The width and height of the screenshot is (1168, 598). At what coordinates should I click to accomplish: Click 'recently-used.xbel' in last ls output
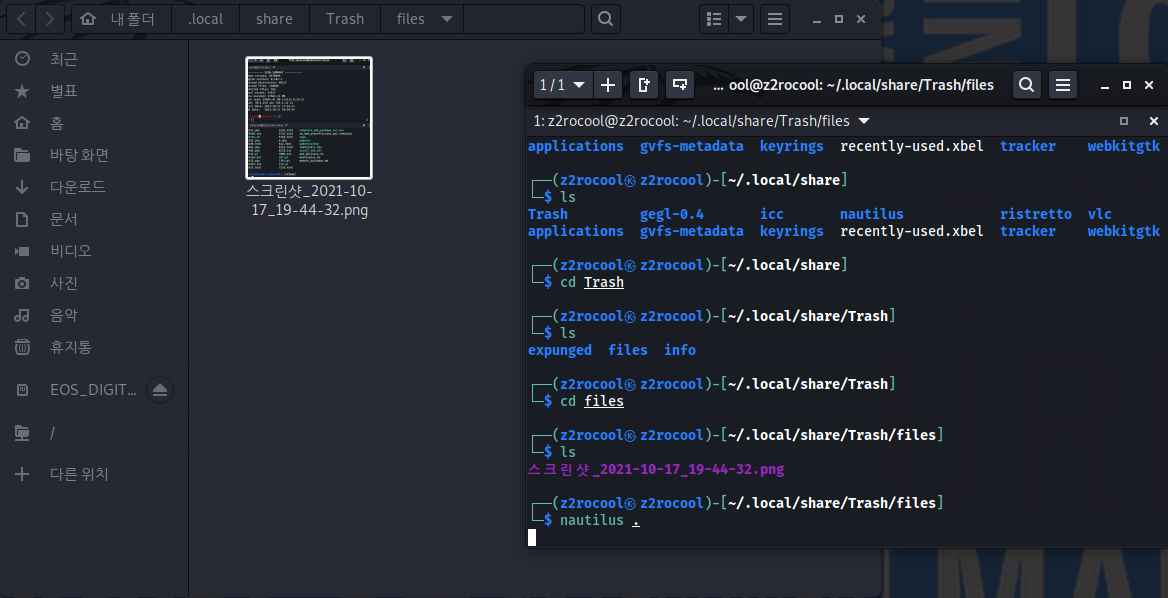click(x=912, y=231)
